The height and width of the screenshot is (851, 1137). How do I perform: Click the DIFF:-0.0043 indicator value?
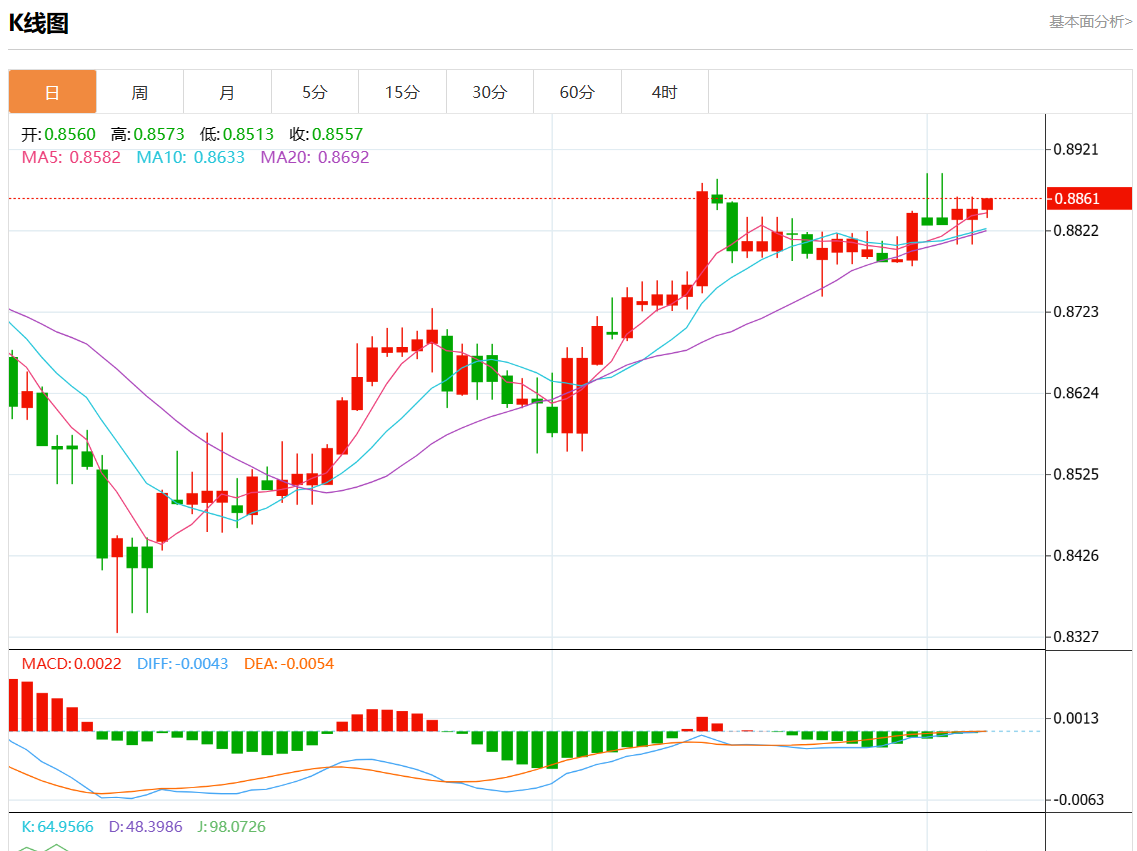click(183, 664)
